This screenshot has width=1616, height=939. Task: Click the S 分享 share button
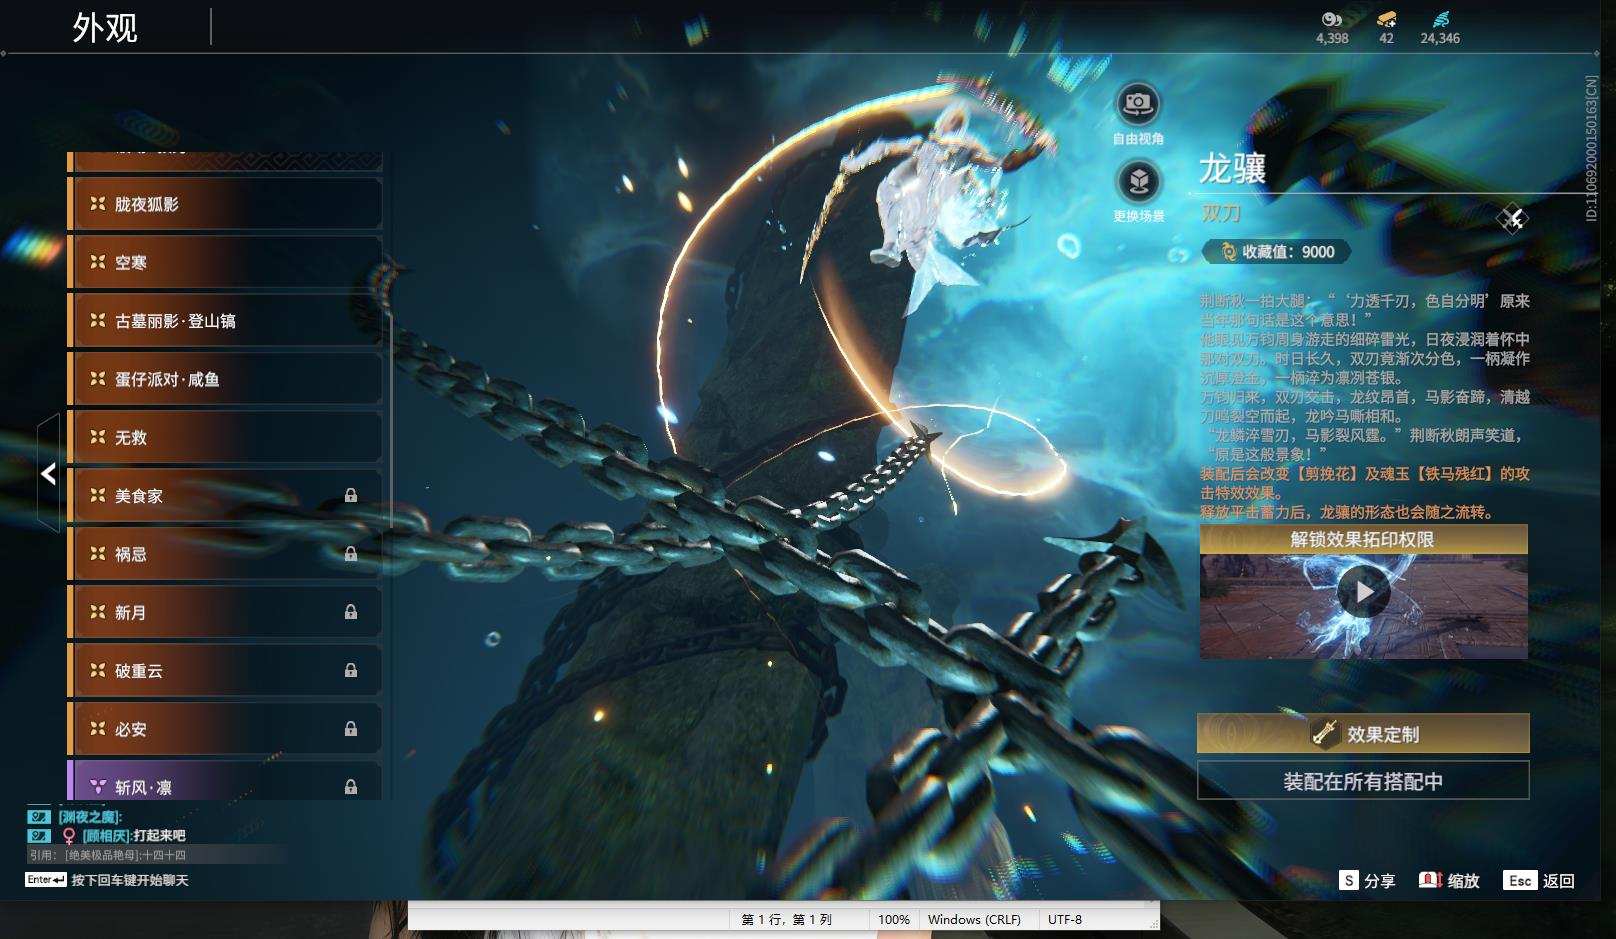pos(1367,881)
